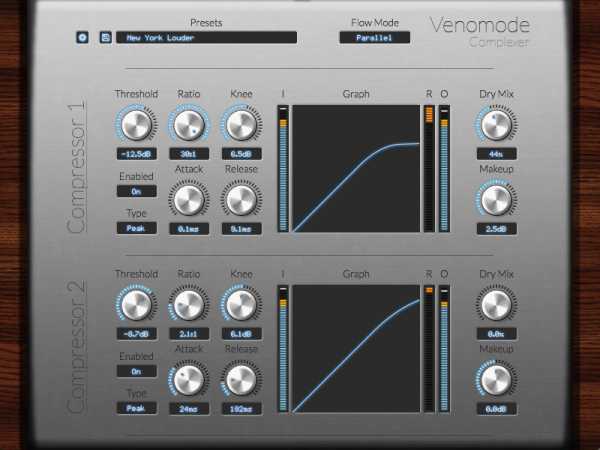Toggle Compressor 1 Enabled On switch
Screen dimensions: 600x450
[137, 191]
